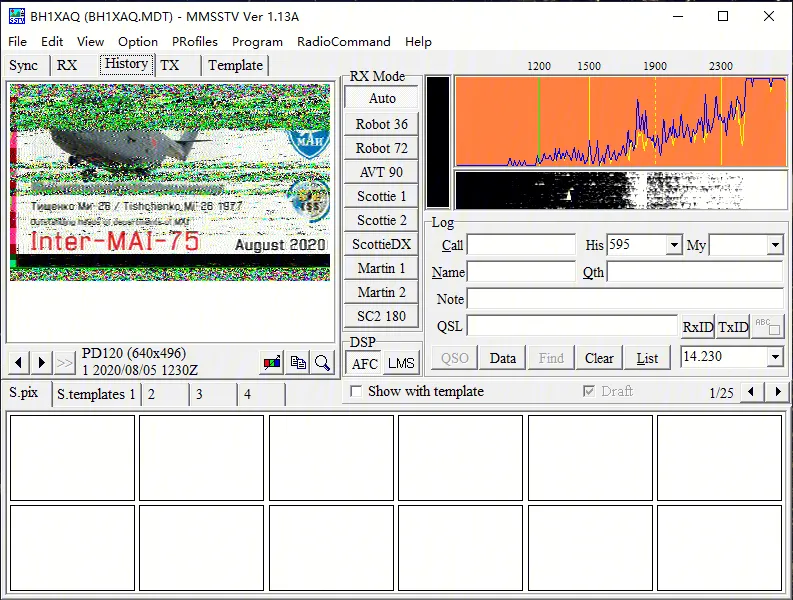The image size is (793, 600).
Task: Open the View menu
Action: (x=91, y=41)
